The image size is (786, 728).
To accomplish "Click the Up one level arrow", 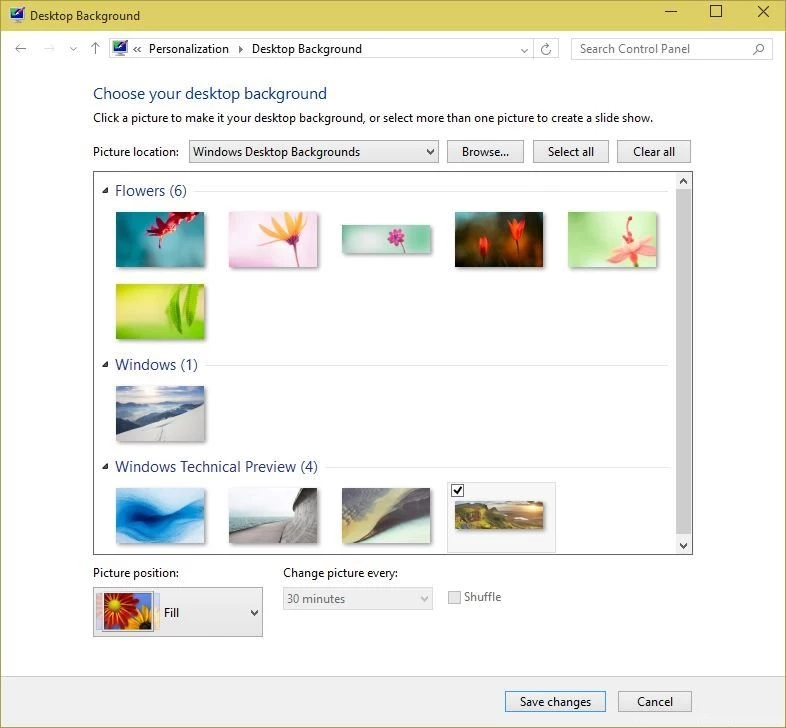I will (95, 49).
